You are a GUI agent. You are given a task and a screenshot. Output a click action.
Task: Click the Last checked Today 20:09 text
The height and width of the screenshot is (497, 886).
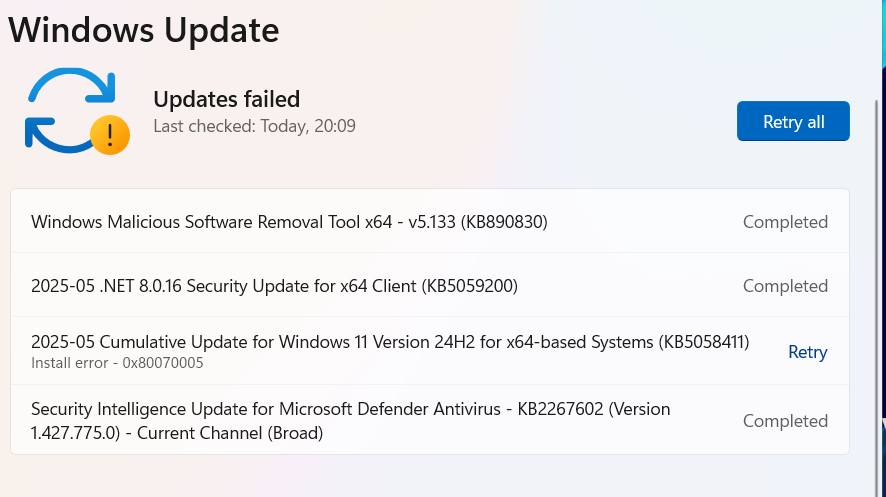click(254, 126)
